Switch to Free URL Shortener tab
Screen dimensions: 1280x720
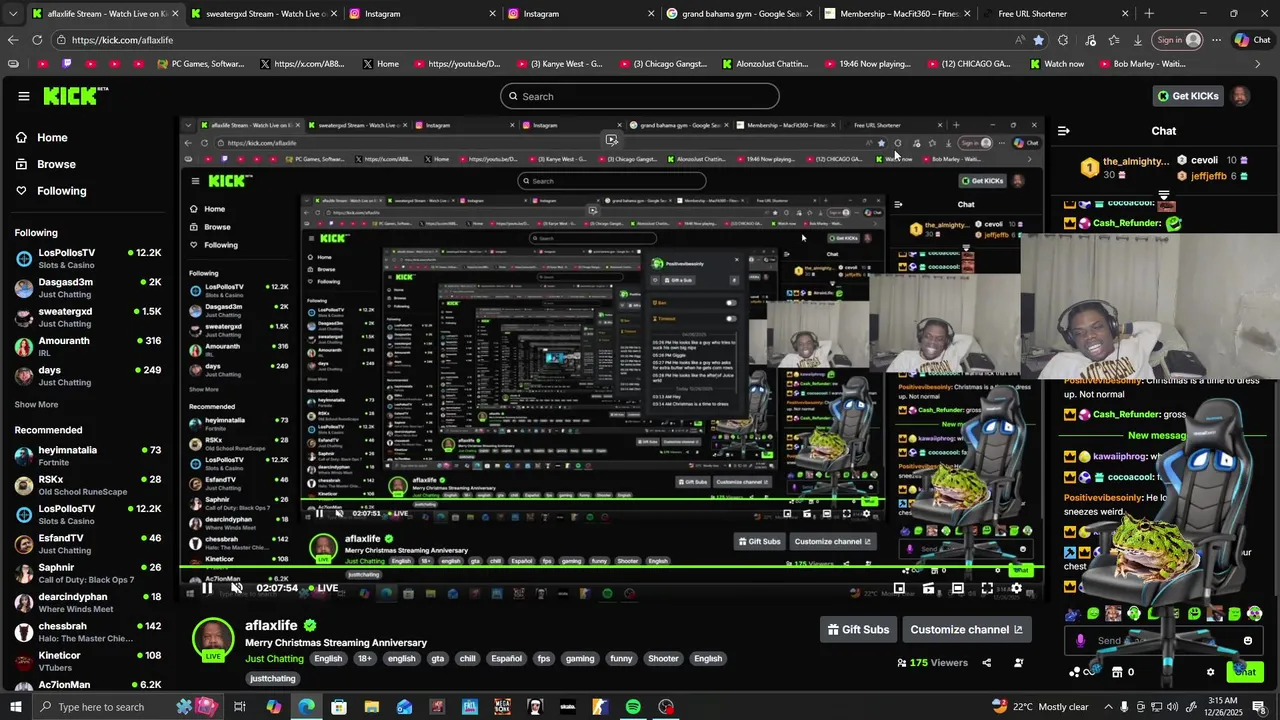tap(1055, 14)
